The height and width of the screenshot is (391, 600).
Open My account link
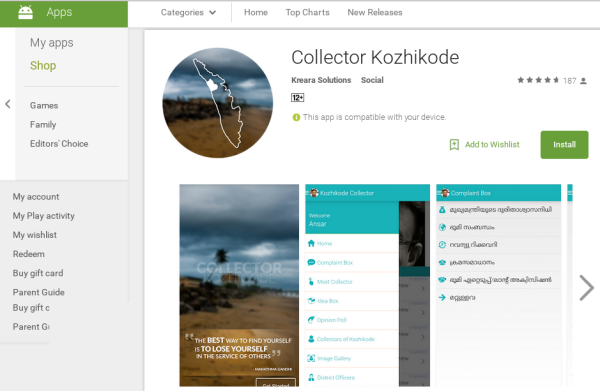(36, 197)
